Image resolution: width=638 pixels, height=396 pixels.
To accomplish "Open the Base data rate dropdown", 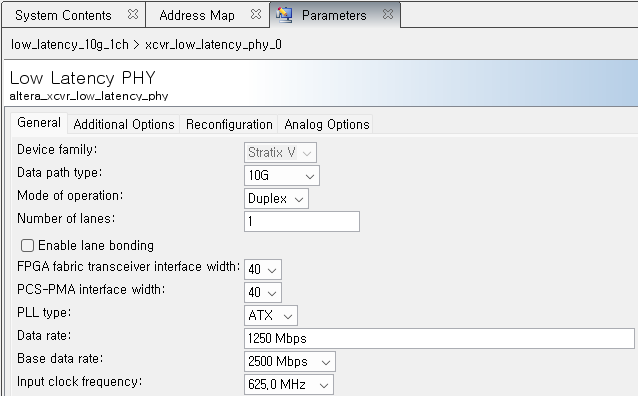I will (x=290, y=361).
